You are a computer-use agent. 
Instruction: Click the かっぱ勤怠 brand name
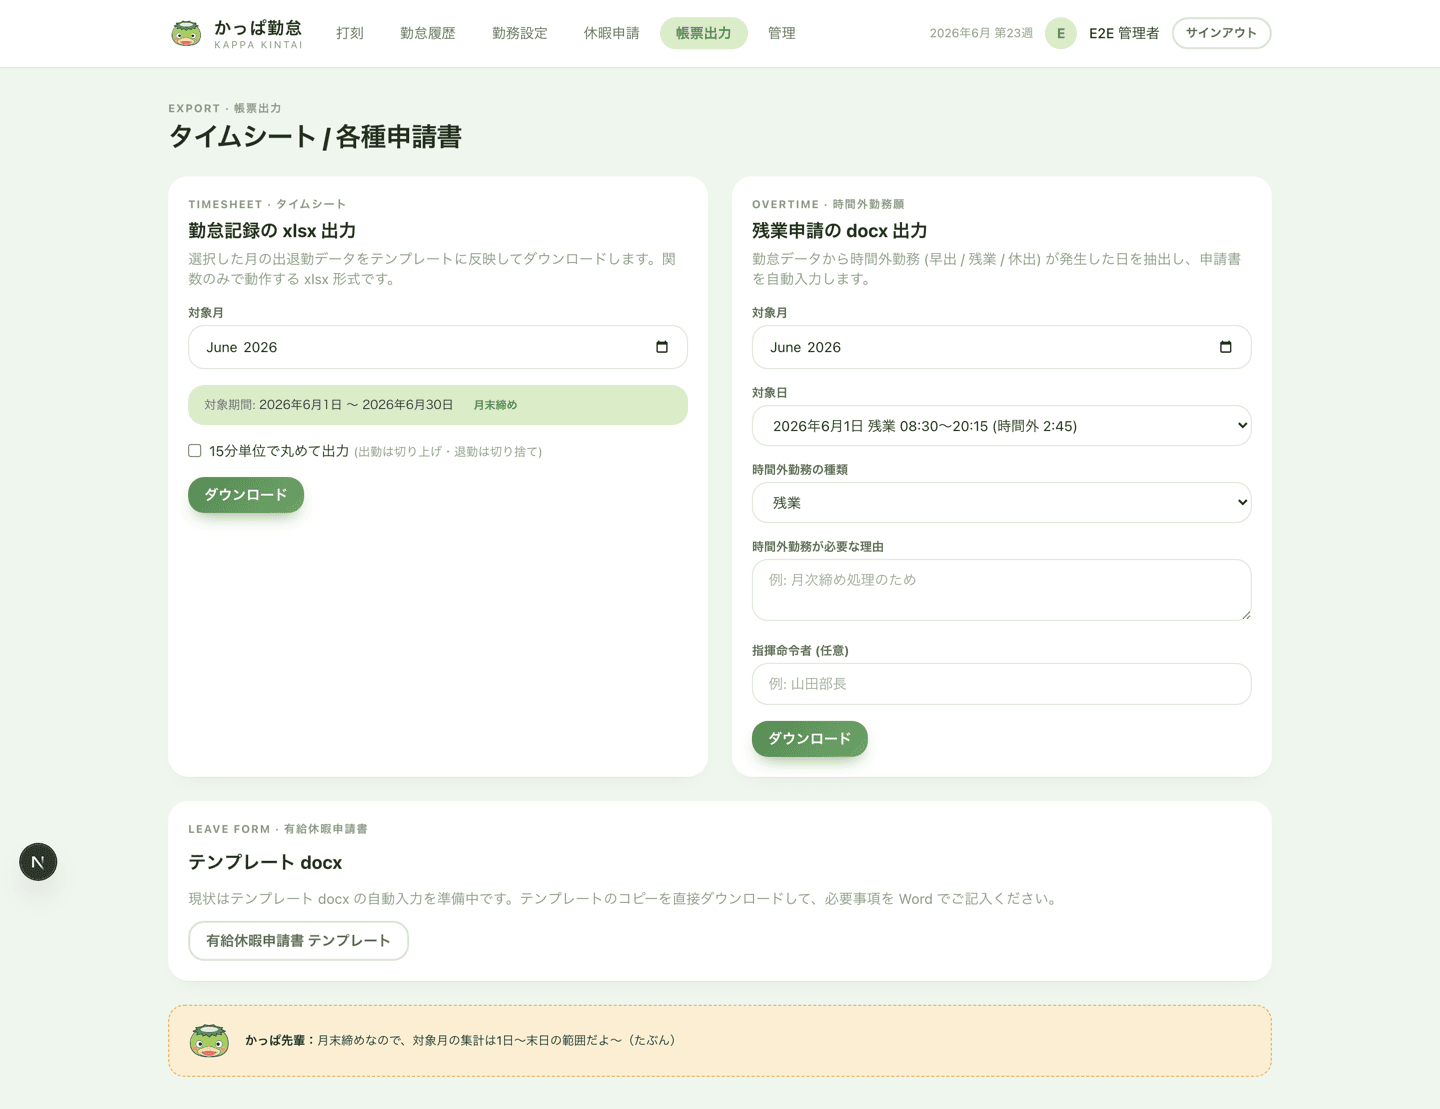pyautogui.click(x=258, y=28)
